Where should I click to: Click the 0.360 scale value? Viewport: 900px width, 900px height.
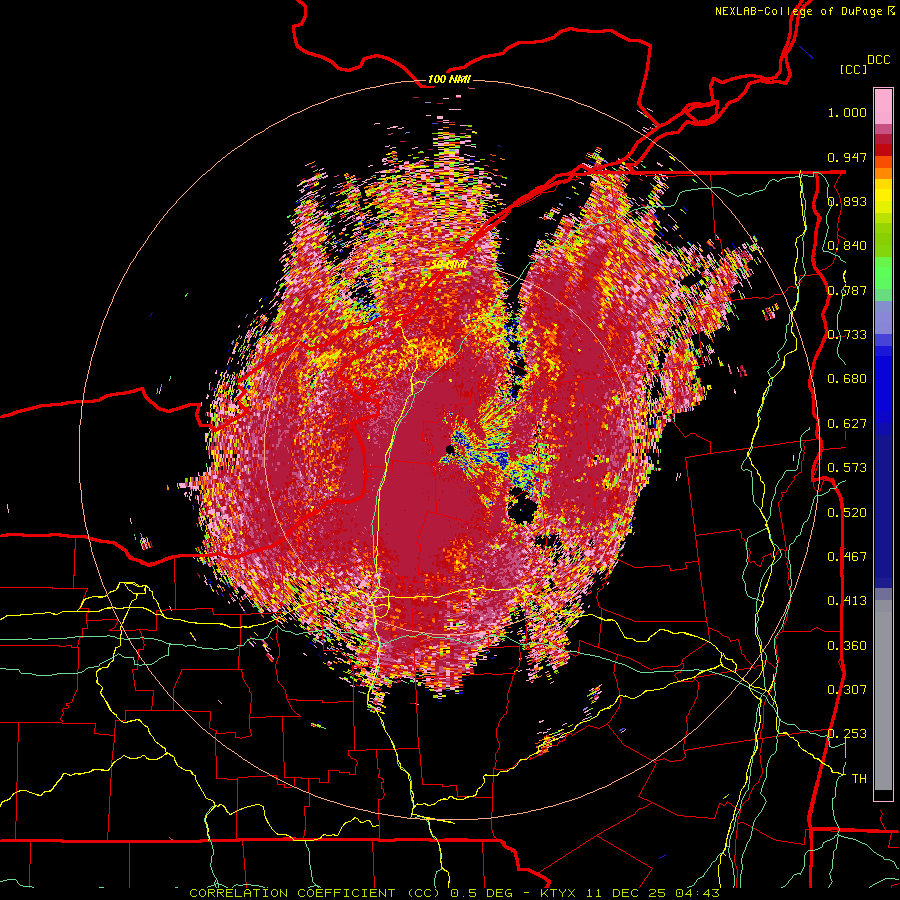847,646
